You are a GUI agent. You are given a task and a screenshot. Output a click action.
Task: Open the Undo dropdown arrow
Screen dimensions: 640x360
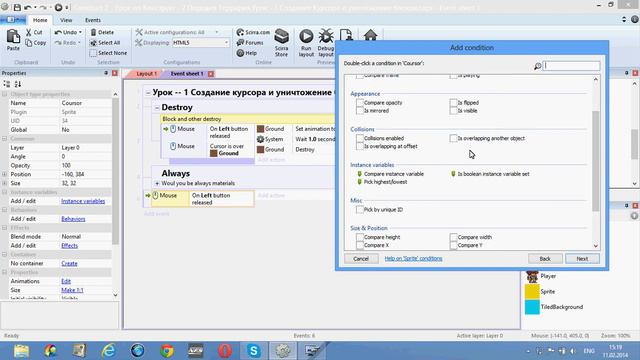point(80,32)
